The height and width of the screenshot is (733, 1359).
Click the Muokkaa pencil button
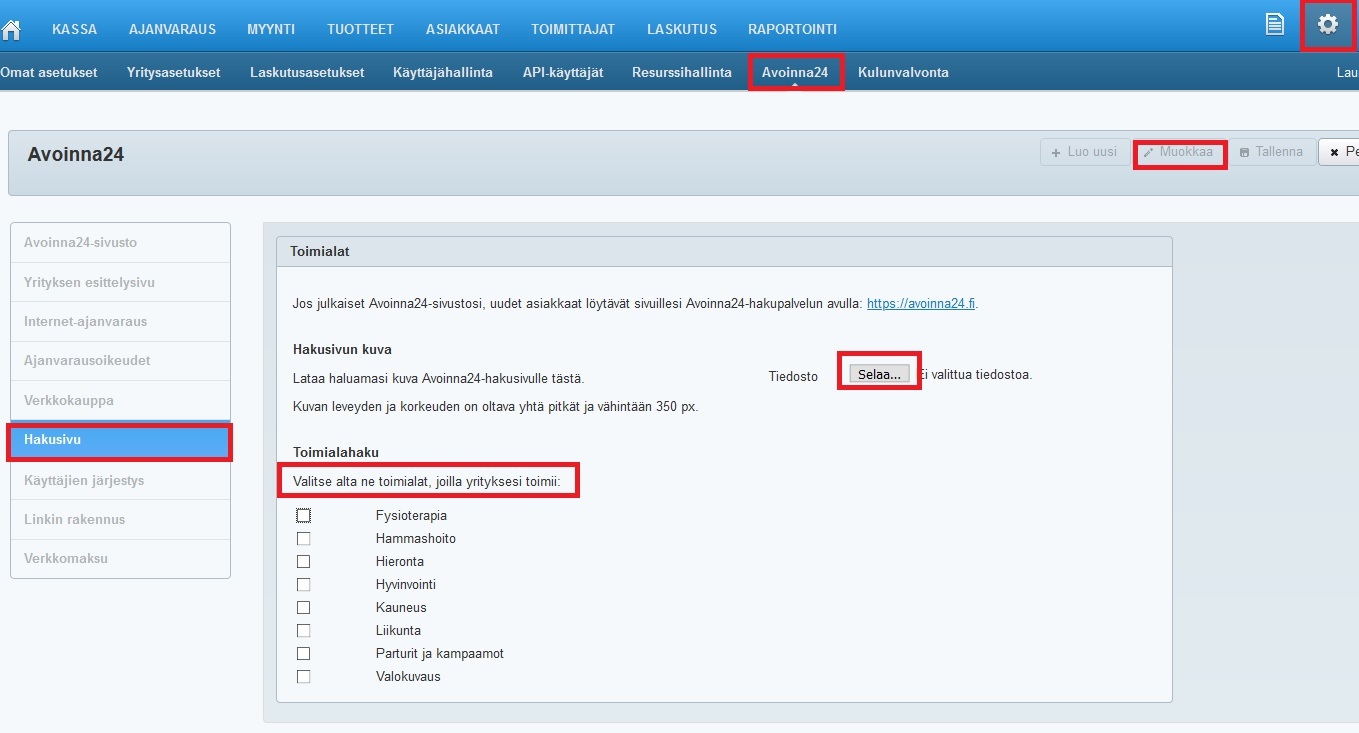coord(1179,152)
